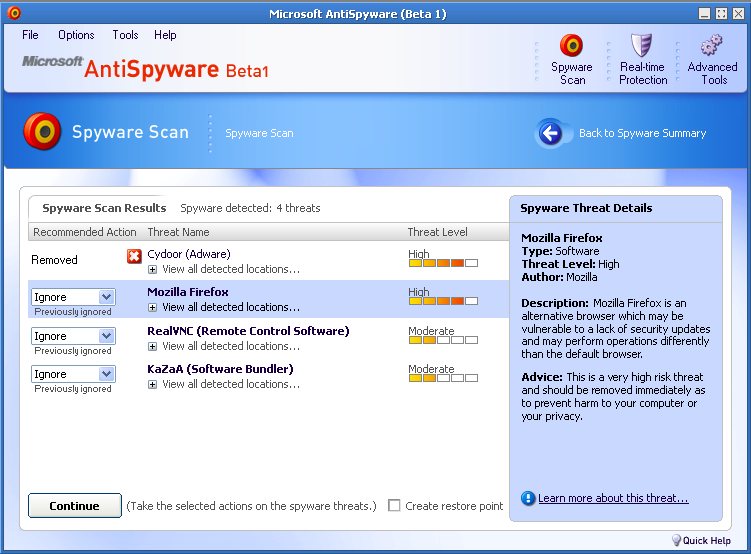Image resolution: width=751 pixels, height=554 pixels.
Task: Open Real-time Protection shield icon
Action: pyautogui.click(x=642, y=46)
